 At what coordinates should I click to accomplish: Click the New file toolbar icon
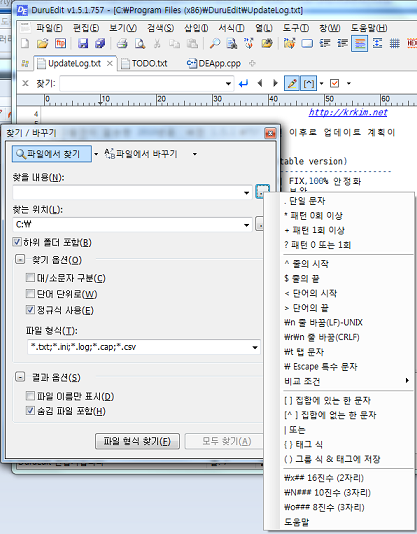(25, 44)
